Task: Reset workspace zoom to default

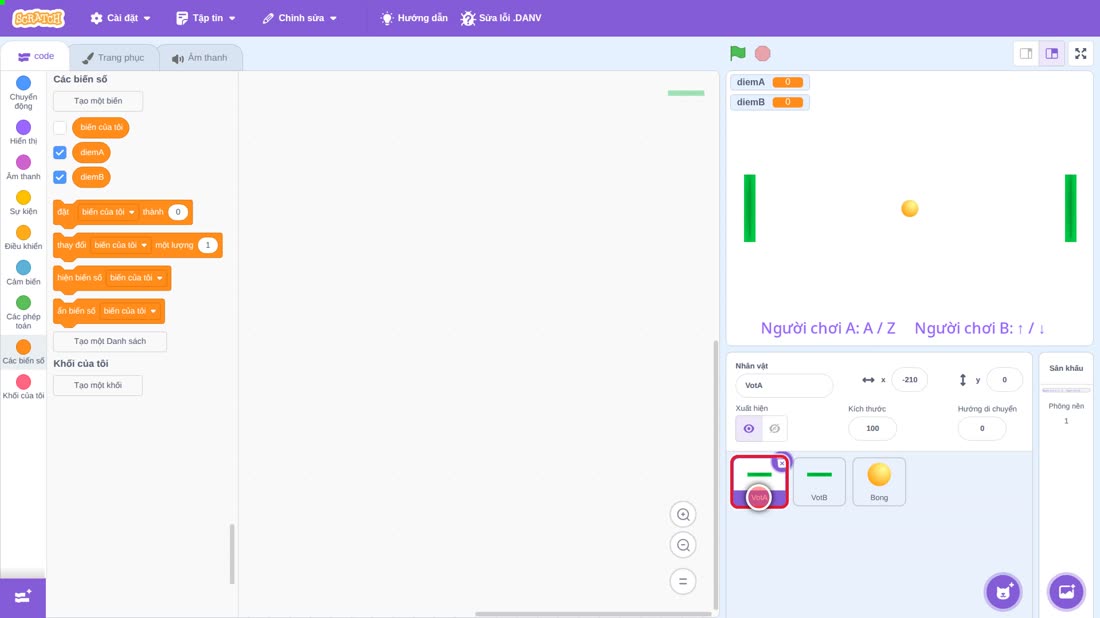Action: click(683, 582)
